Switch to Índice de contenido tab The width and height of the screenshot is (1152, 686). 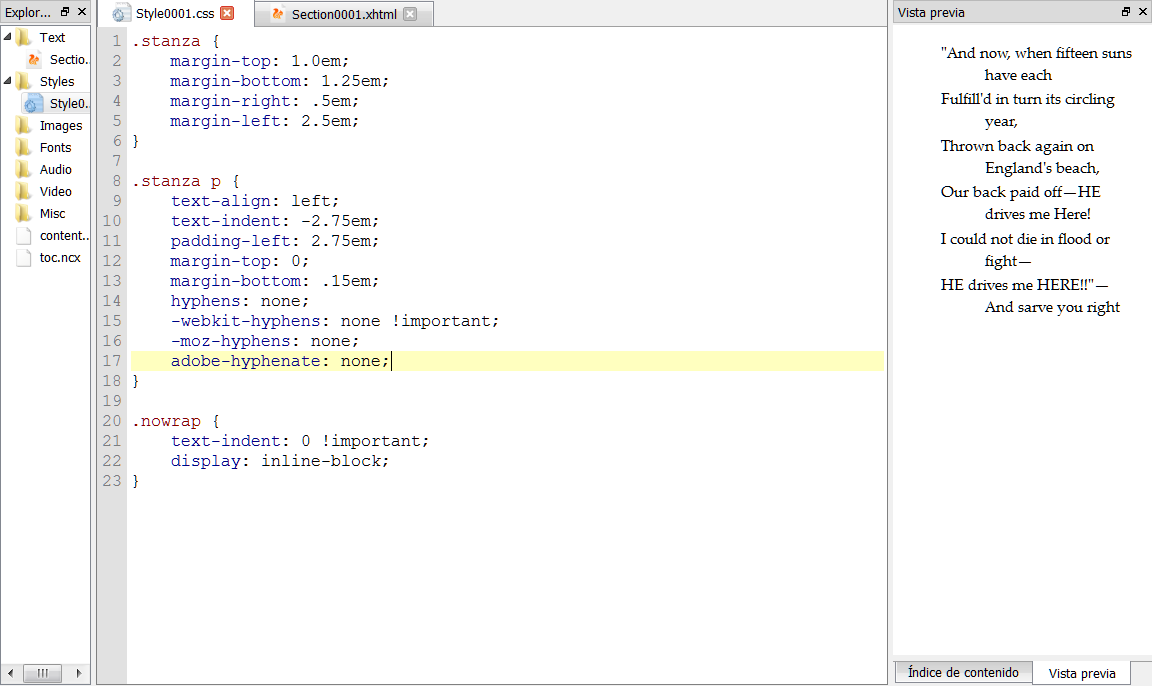click(963, 673)
